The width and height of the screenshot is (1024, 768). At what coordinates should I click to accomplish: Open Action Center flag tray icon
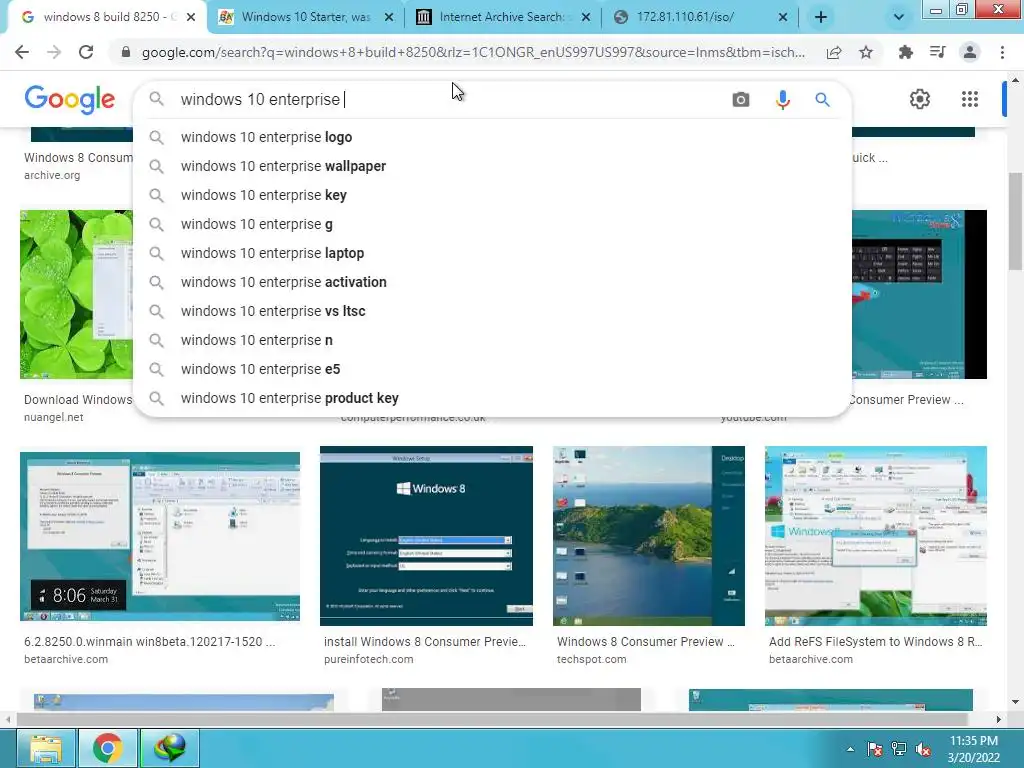tap(874, 749)
